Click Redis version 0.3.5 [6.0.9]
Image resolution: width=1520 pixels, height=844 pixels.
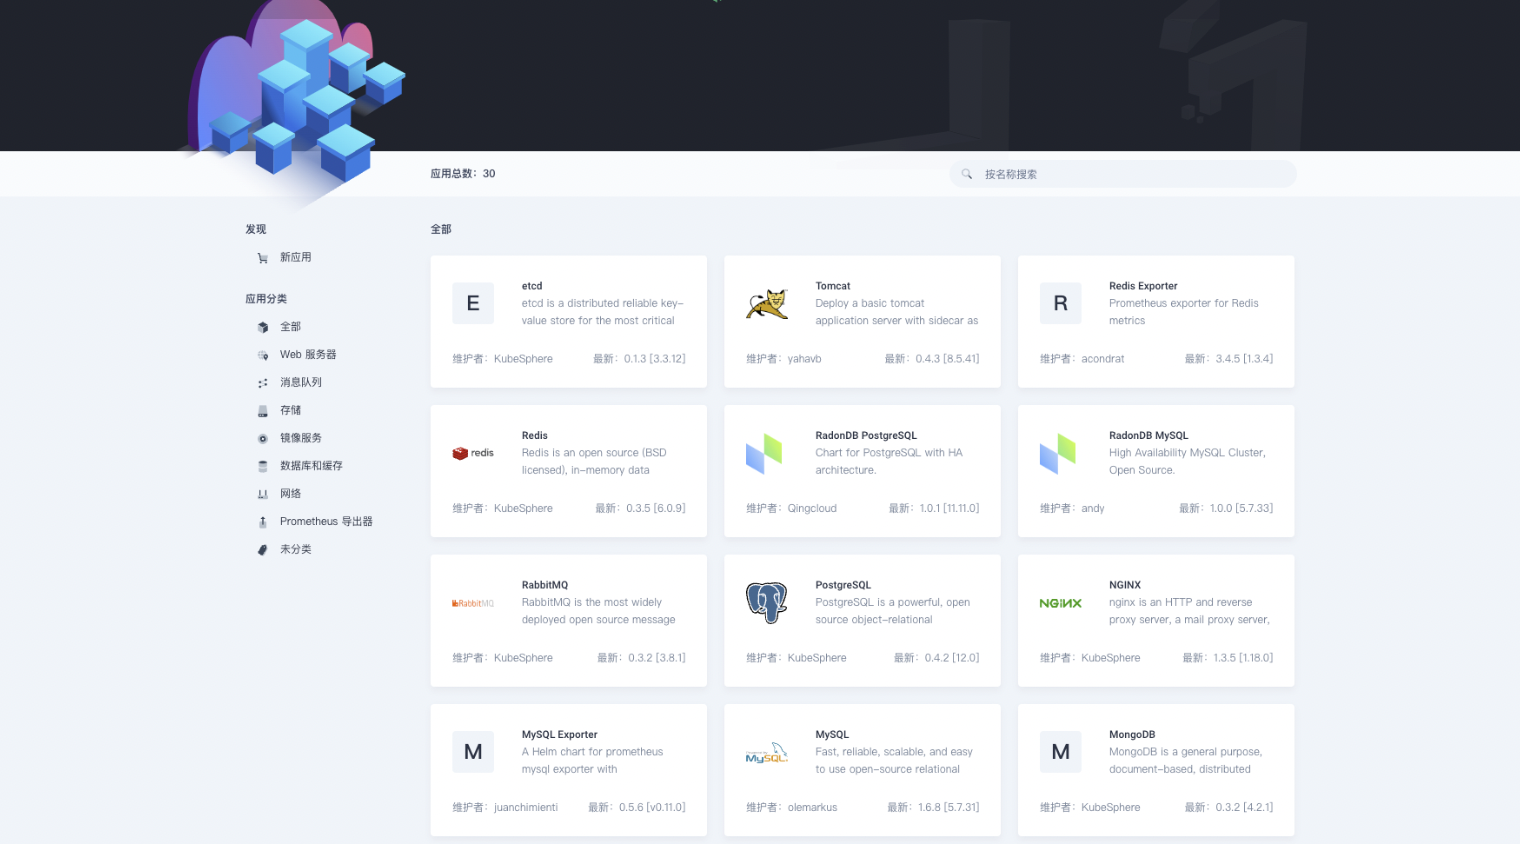pos(656,509)
